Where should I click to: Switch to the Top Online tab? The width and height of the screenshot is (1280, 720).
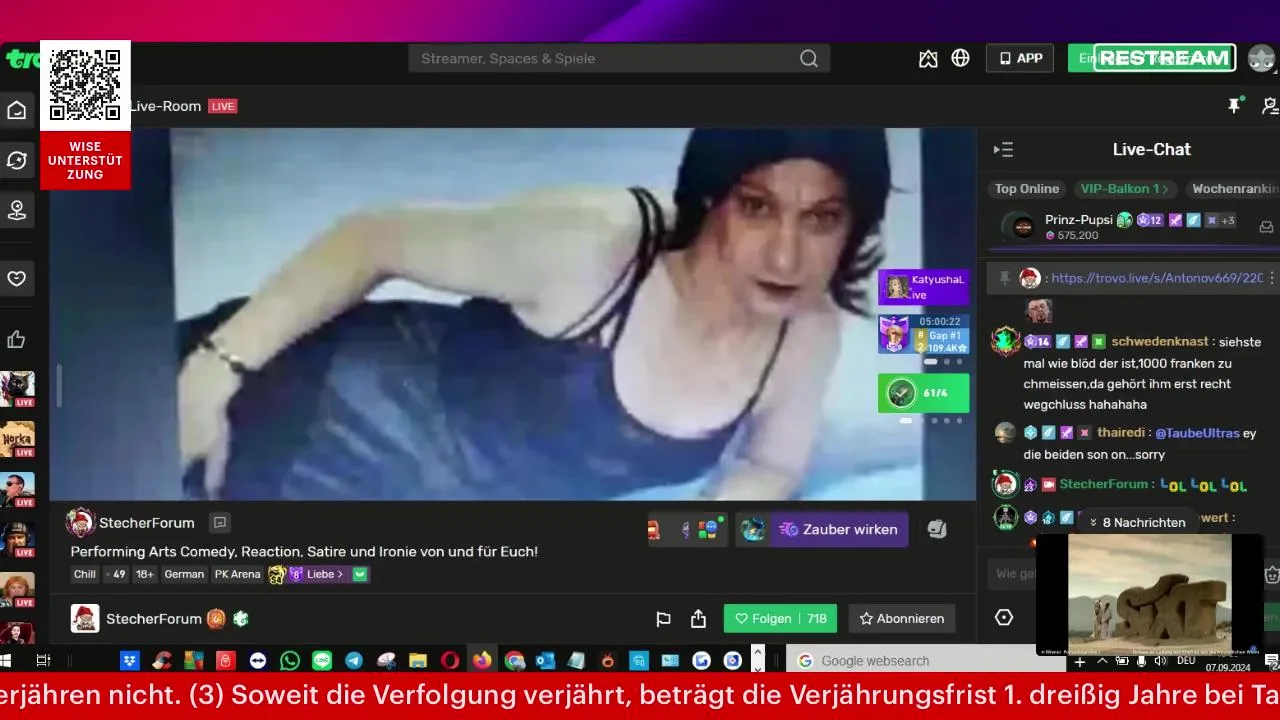click(1026, 188)
